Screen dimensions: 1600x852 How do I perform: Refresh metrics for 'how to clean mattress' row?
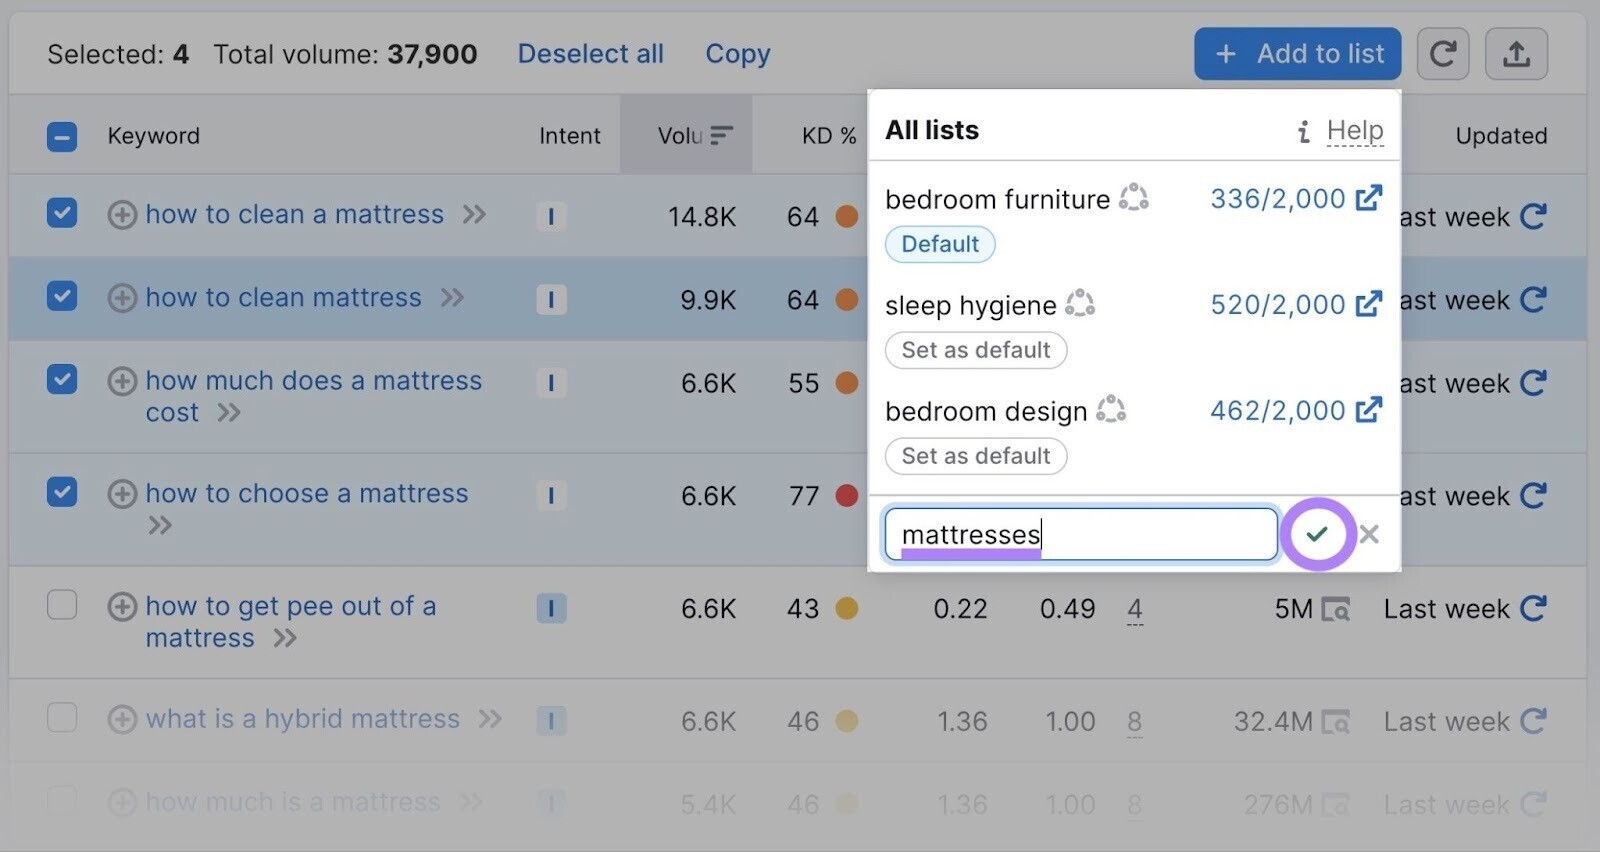point(1533,299)
